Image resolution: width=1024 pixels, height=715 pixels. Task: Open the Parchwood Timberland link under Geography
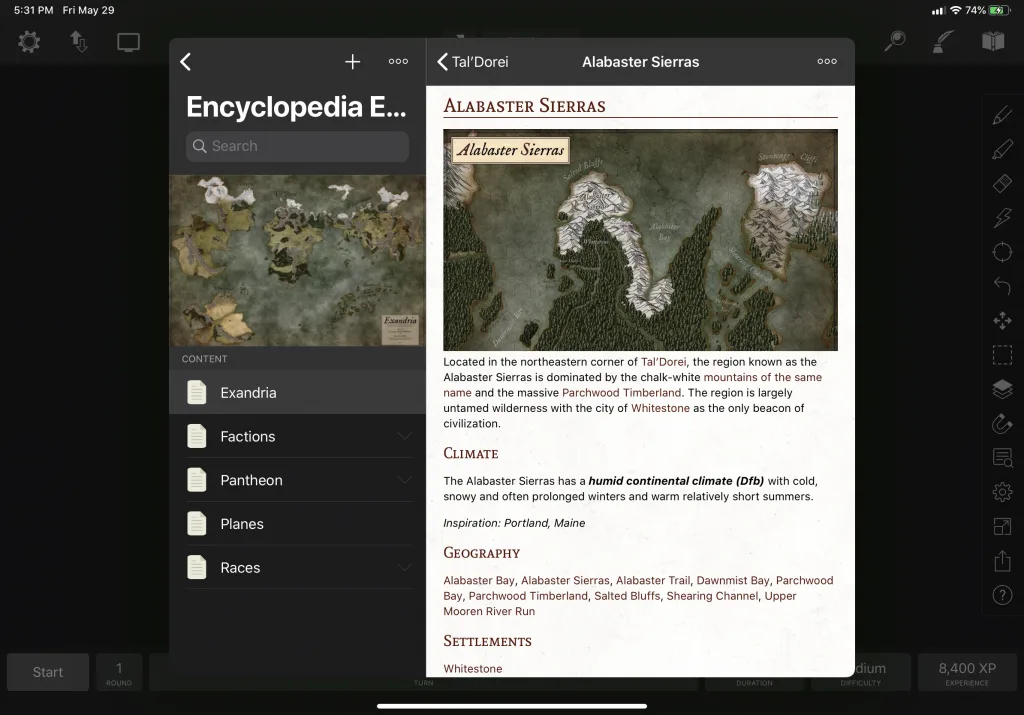point(528,596)
